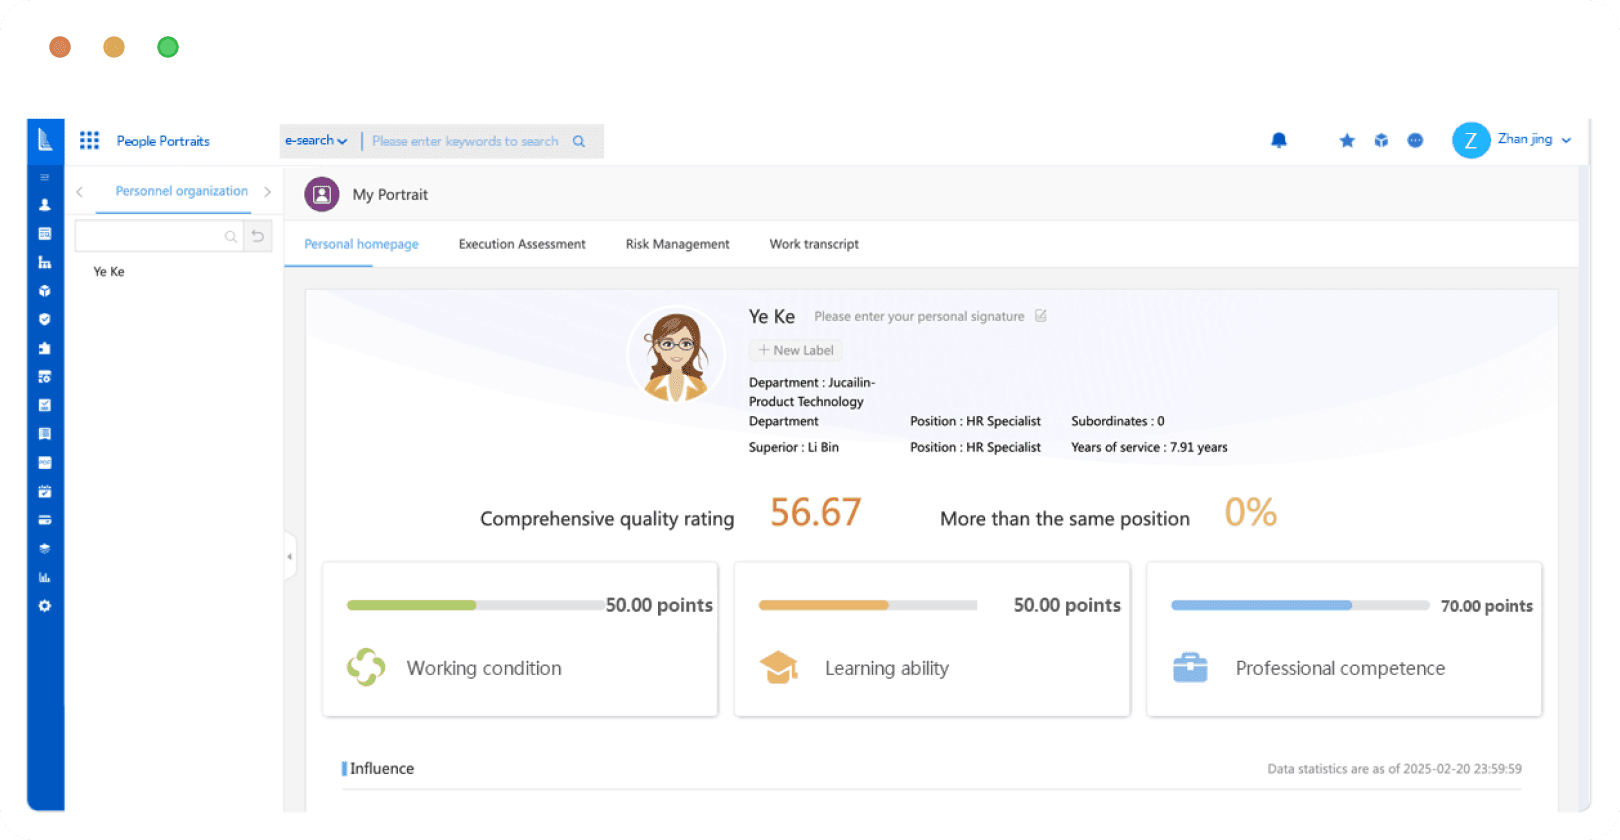Click the reset arrow beside personnel search

[x=258, y=236]
